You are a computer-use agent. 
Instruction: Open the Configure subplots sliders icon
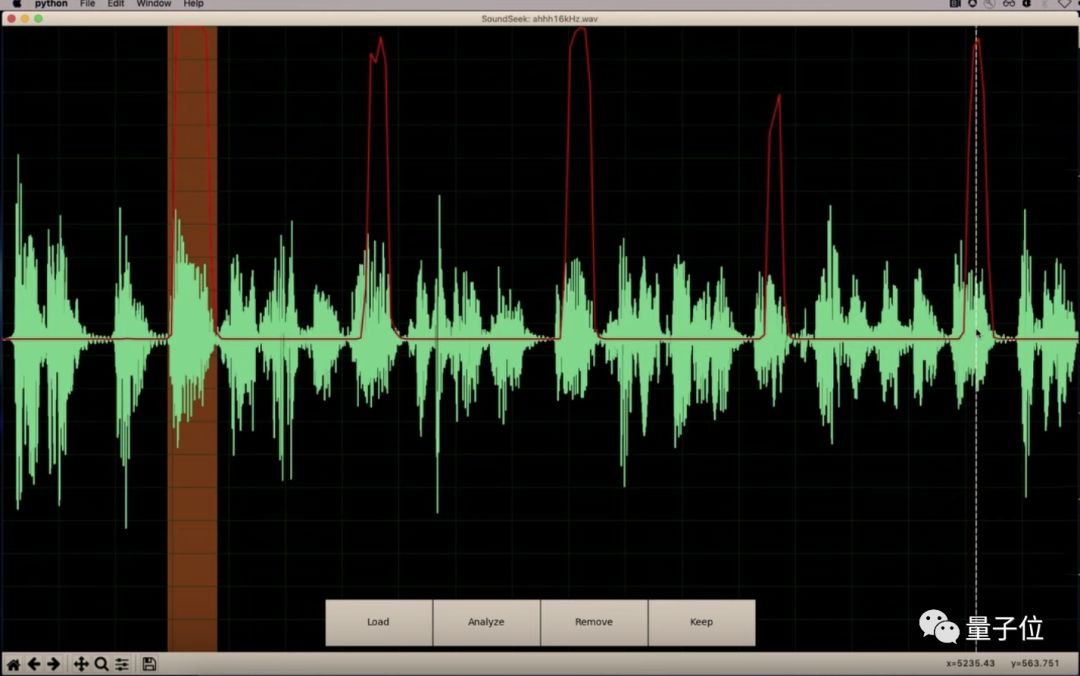[x=122, y=664]
